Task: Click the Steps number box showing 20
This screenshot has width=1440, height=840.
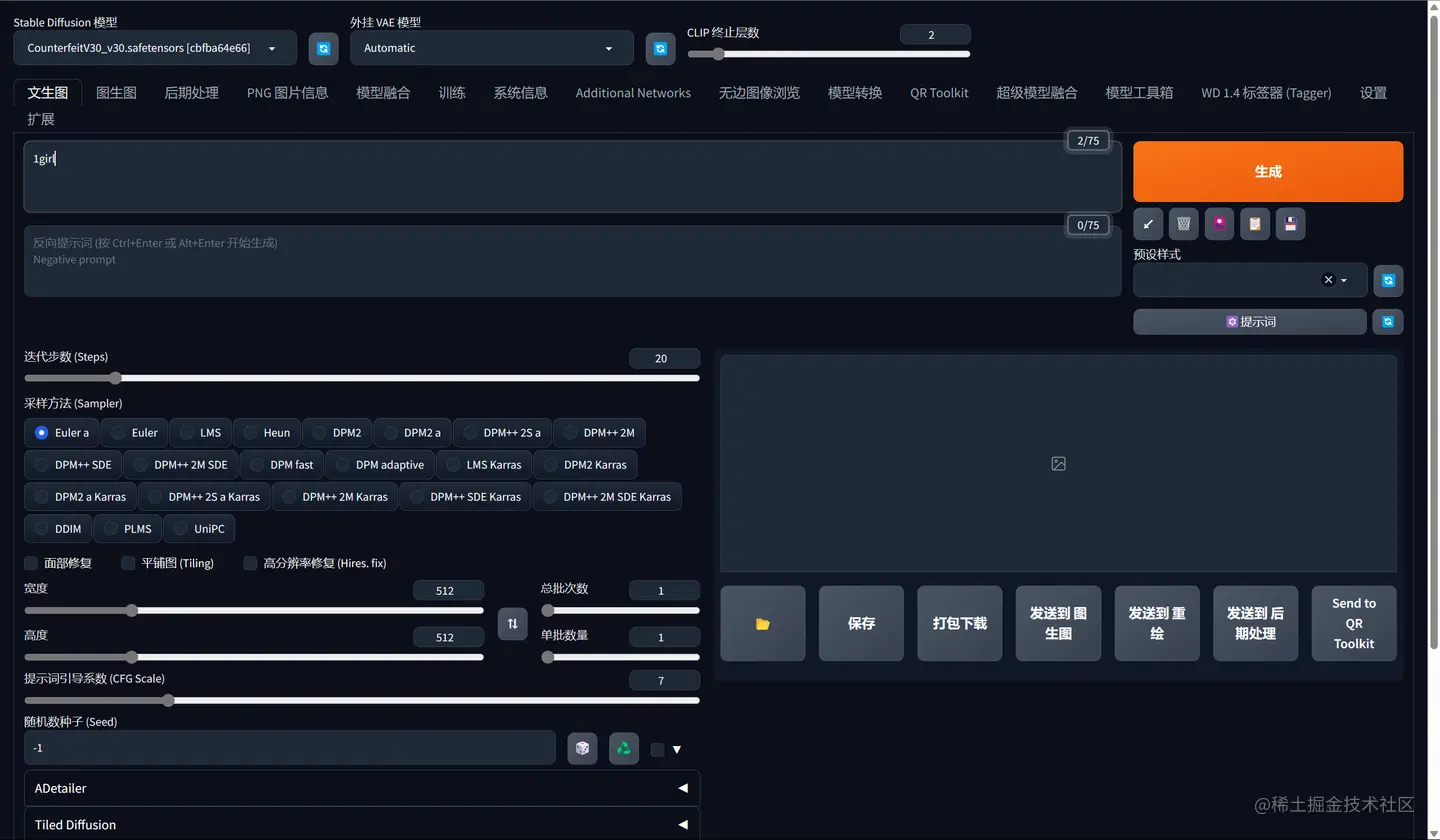Action: coord(664,358)
